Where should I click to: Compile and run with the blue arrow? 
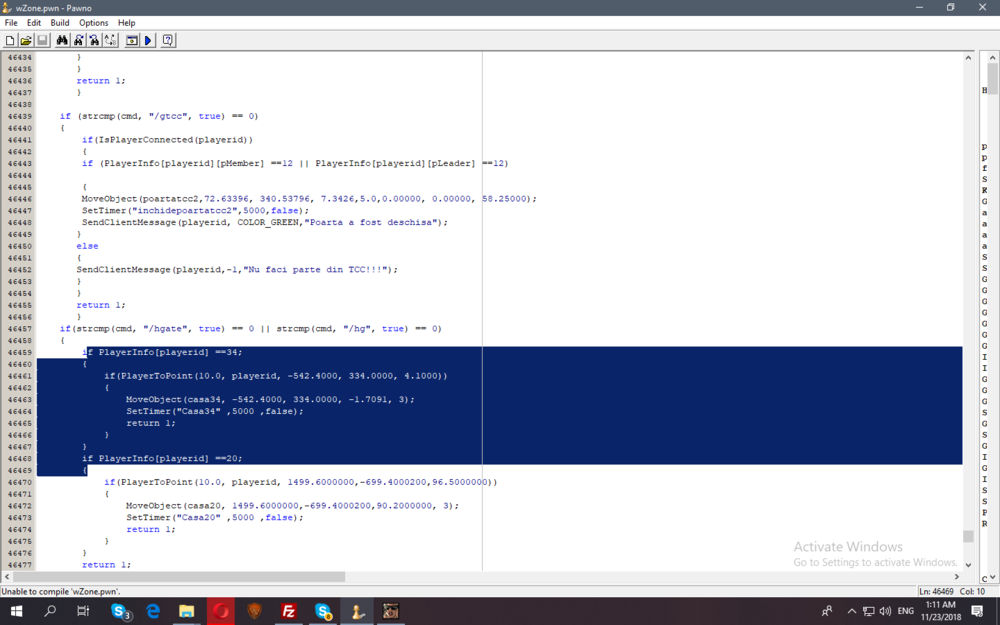coord(148,40)
